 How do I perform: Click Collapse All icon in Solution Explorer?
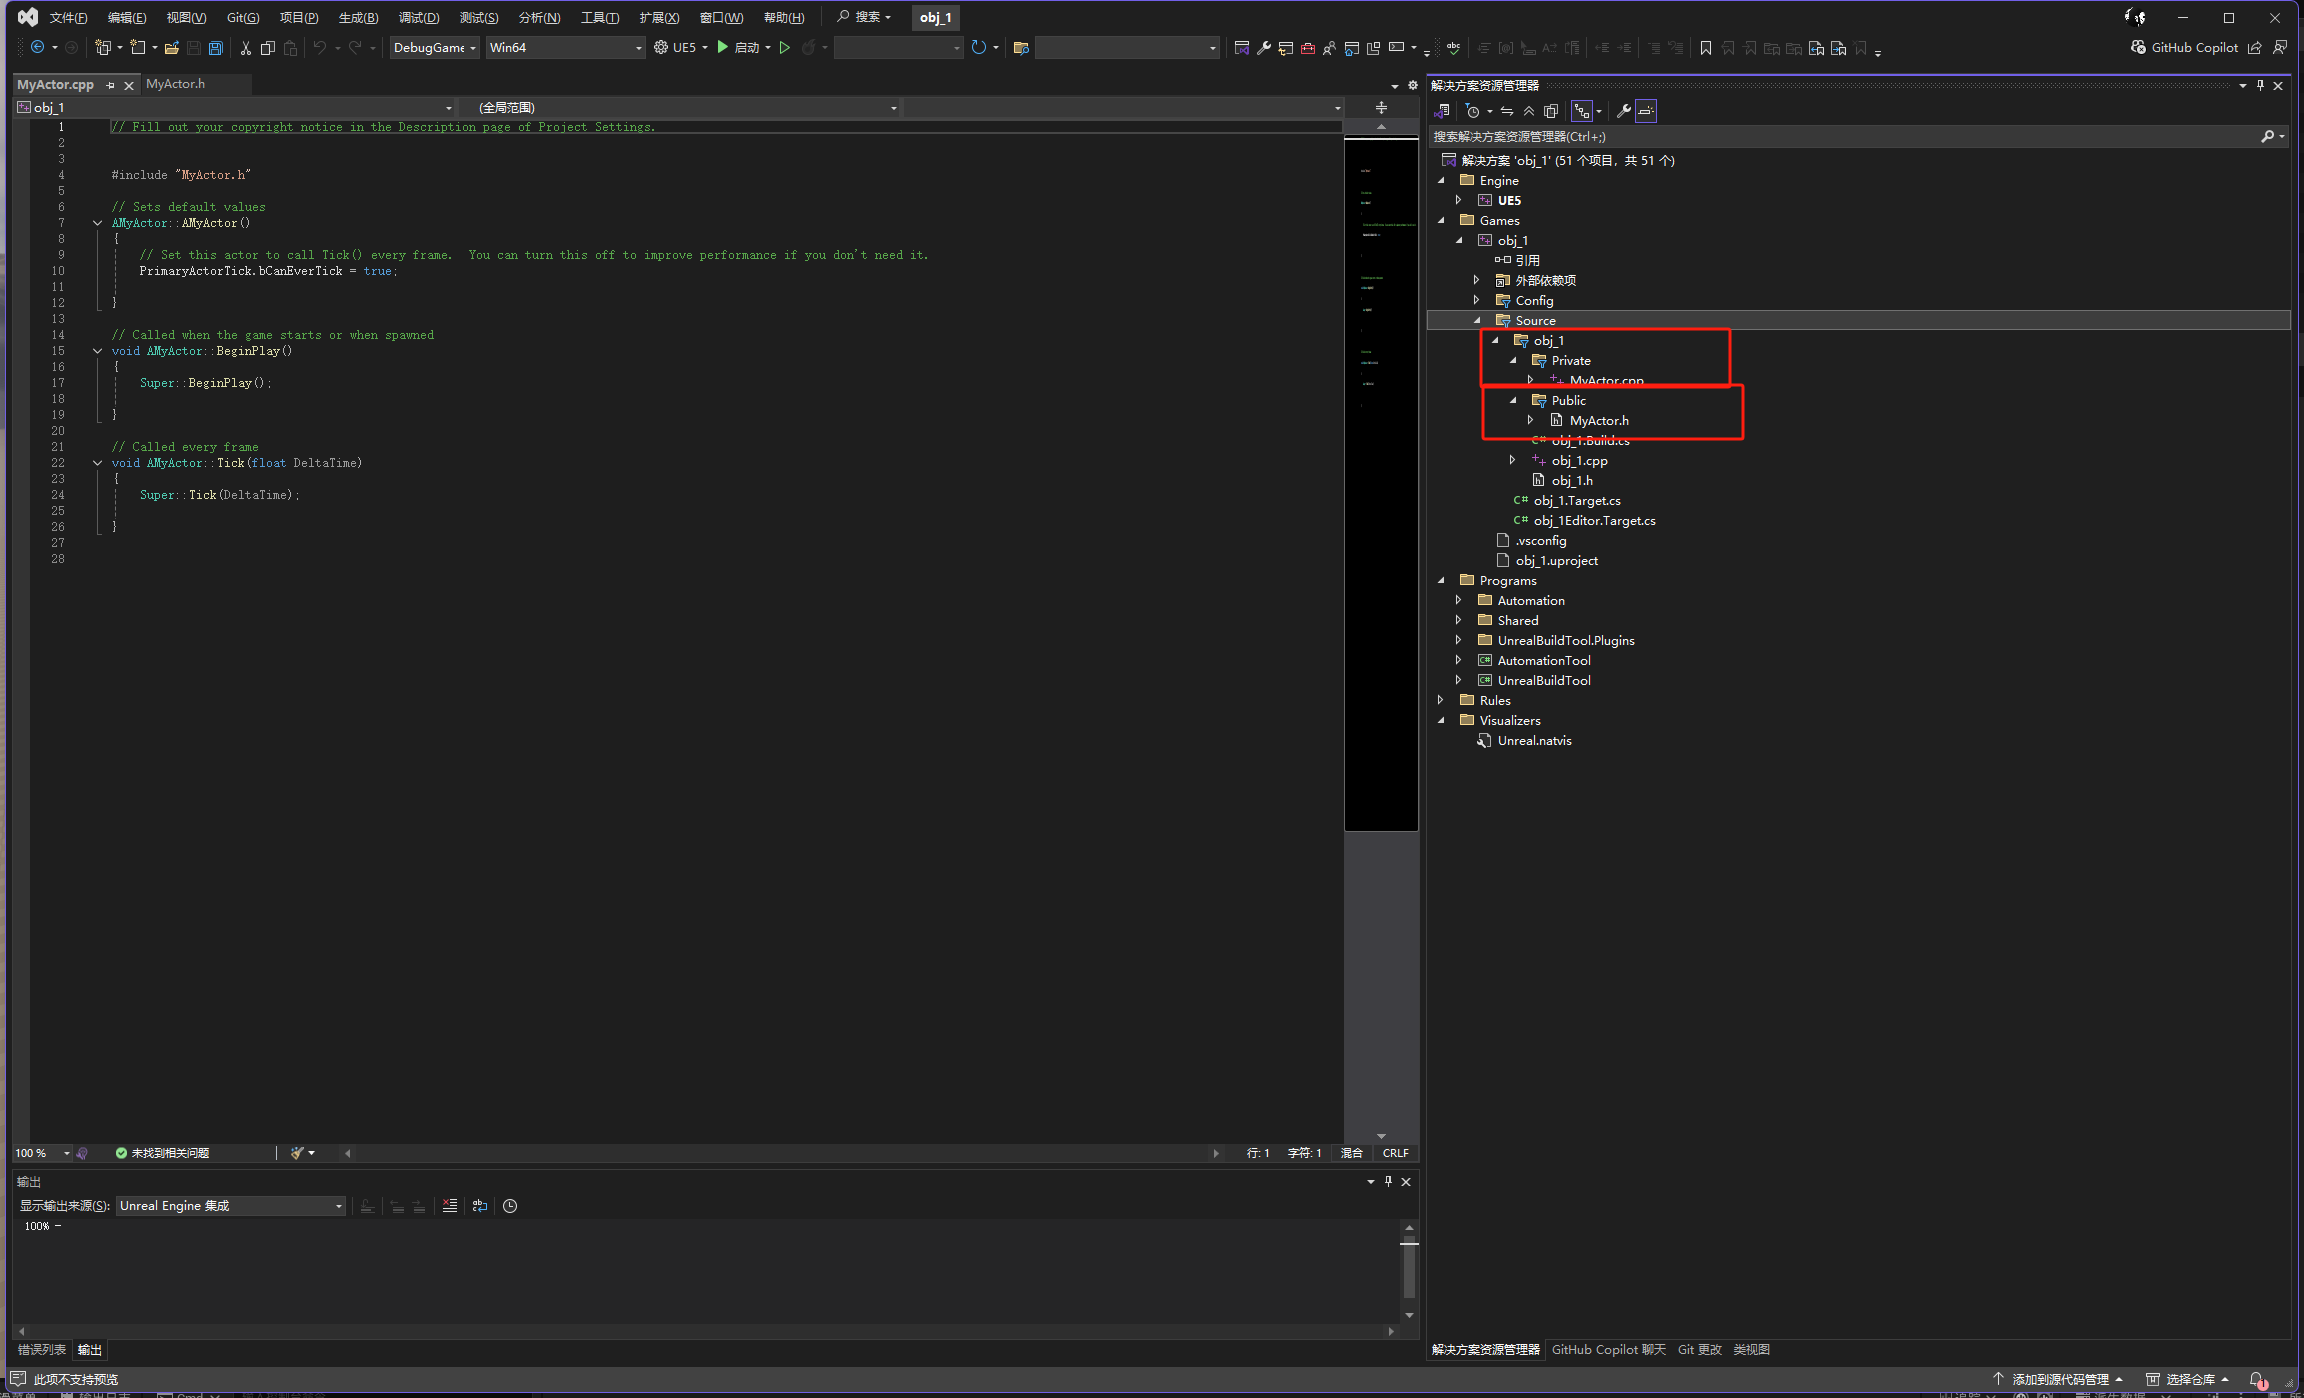click(x=1529, y=111)
